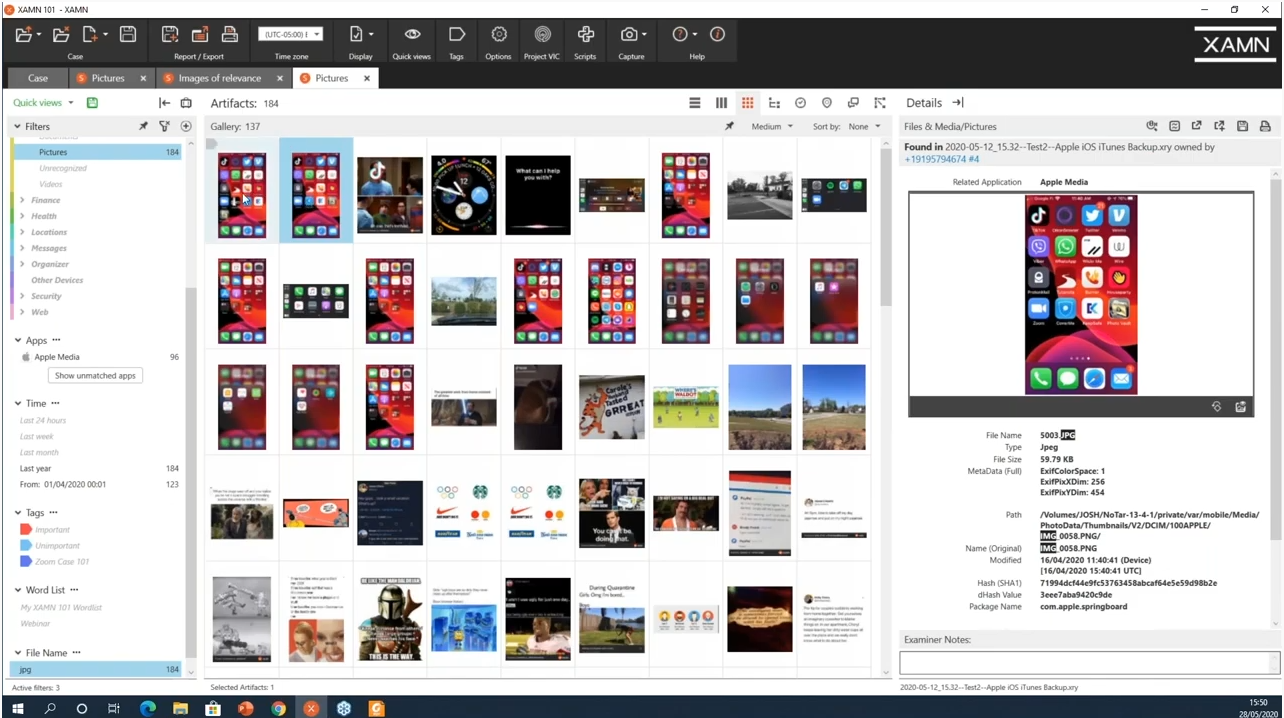The image size is (1284, 718).
Task: Open the geographic map view
Action: pos(826,103)
